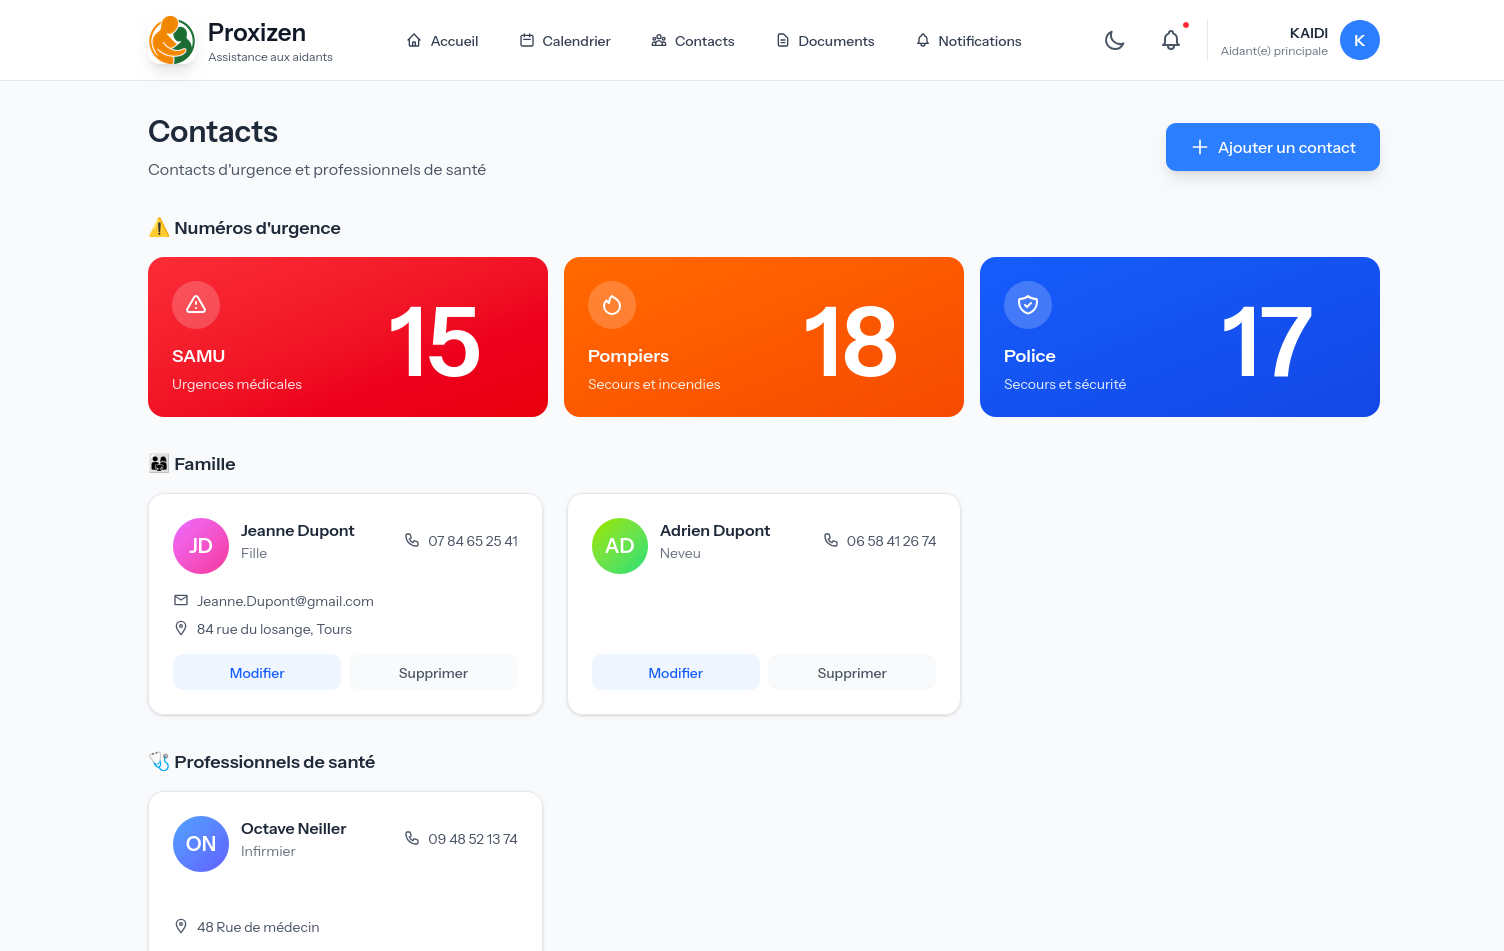1504x951 pixels.
Task: Click the AD avatar of Adrien Dupont
Action: [620, 546]
